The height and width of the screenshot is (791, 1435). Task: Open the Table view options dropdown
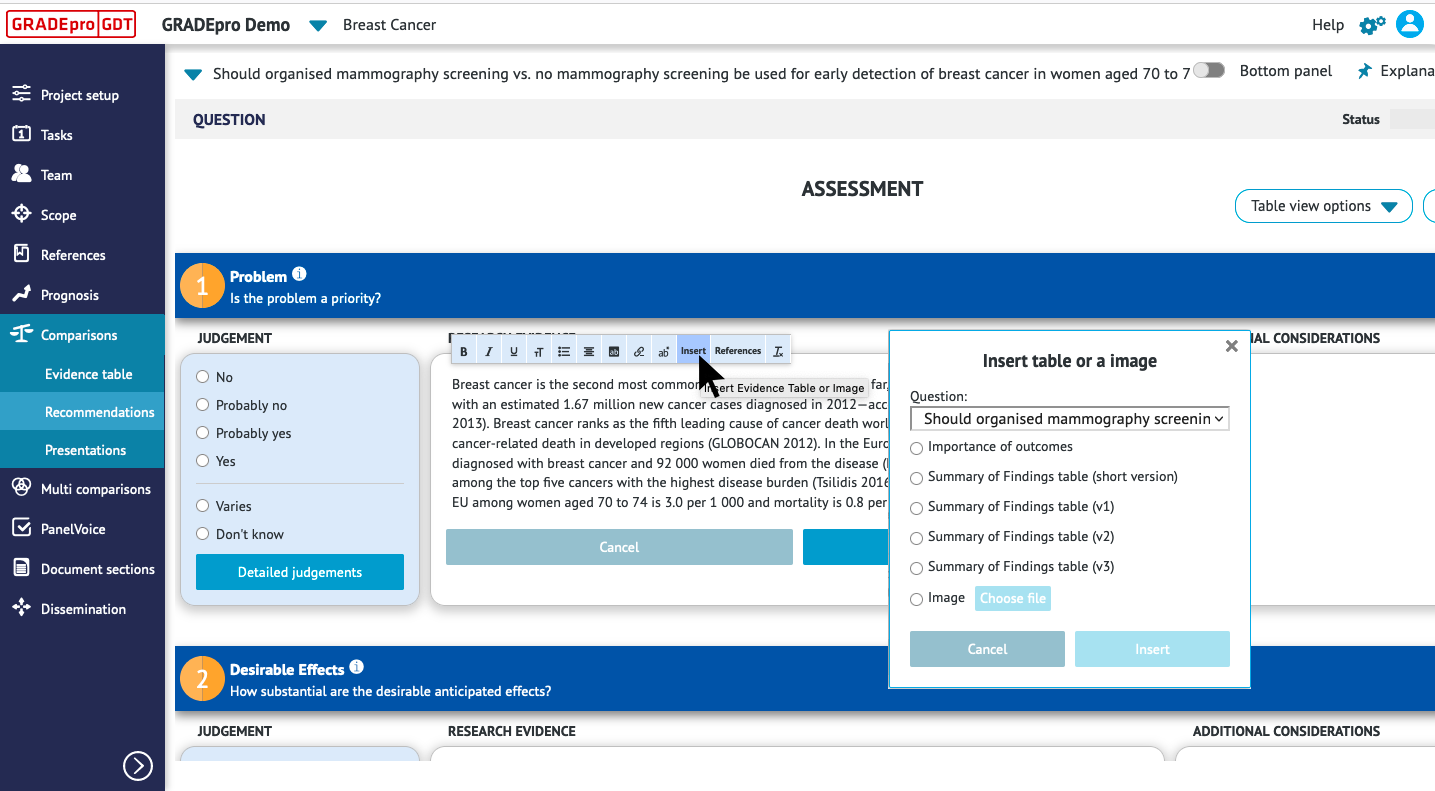coord(1323,206)
